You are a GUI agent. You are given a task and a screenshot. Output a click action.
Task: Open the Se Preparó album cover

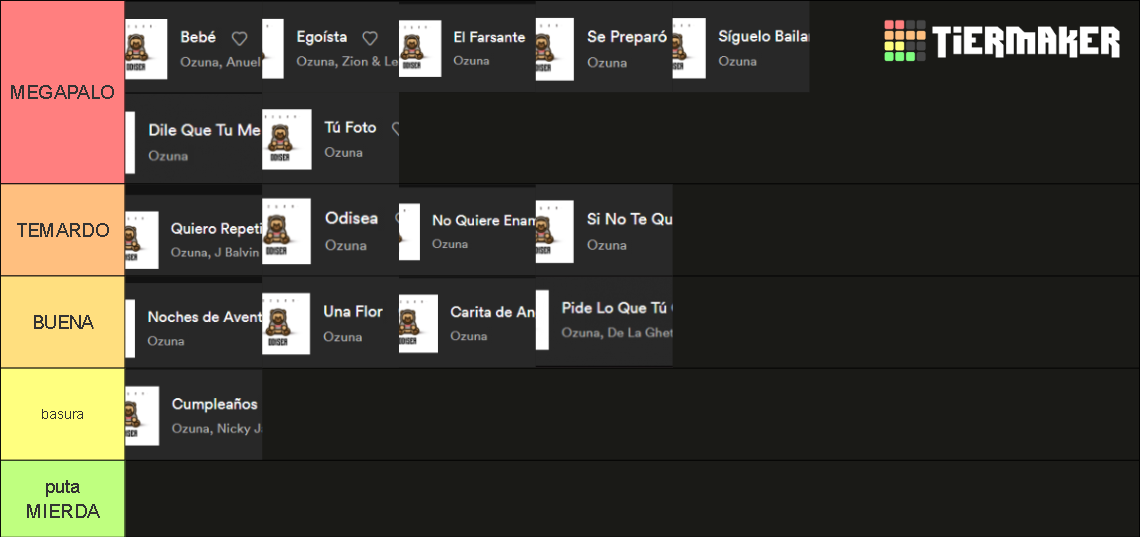[x=555, y=49]
